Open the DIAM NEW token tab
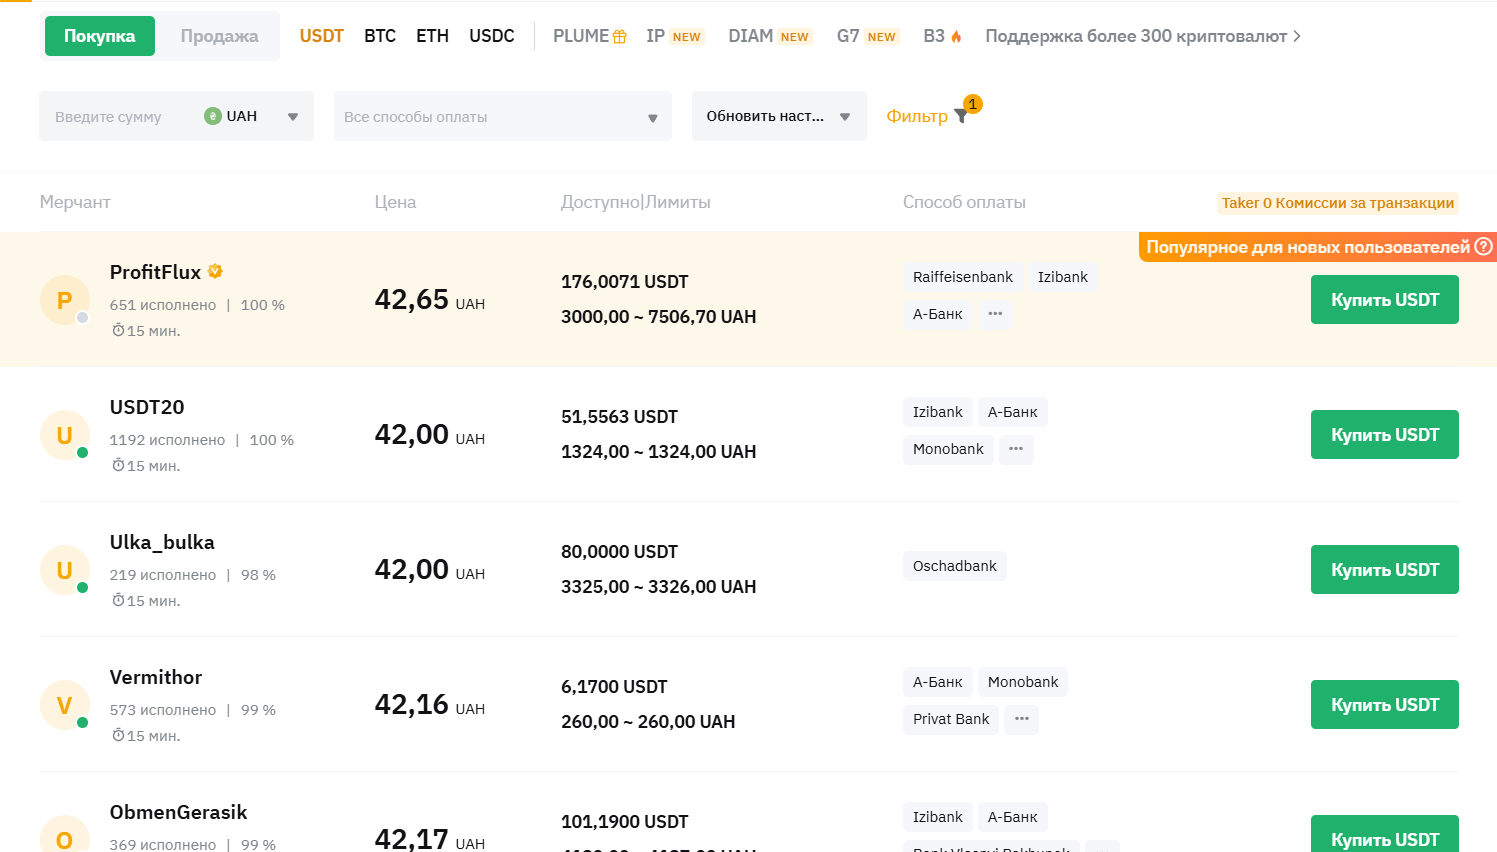Image resolution: width=1497 pixels, height=852 pixels. click(770, 36)
